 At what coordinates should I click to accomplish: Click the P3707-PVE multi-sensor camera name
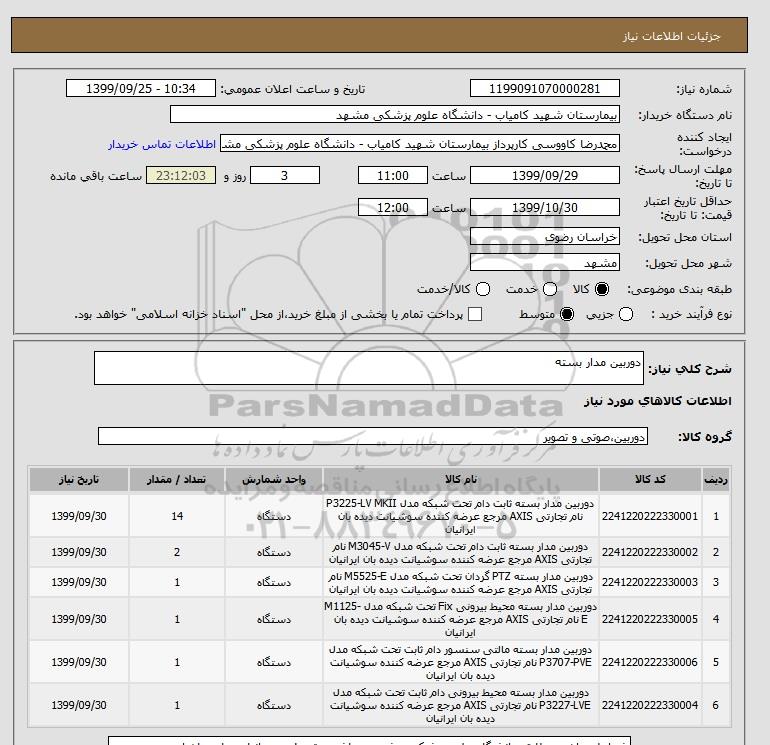tap(461, 662)
